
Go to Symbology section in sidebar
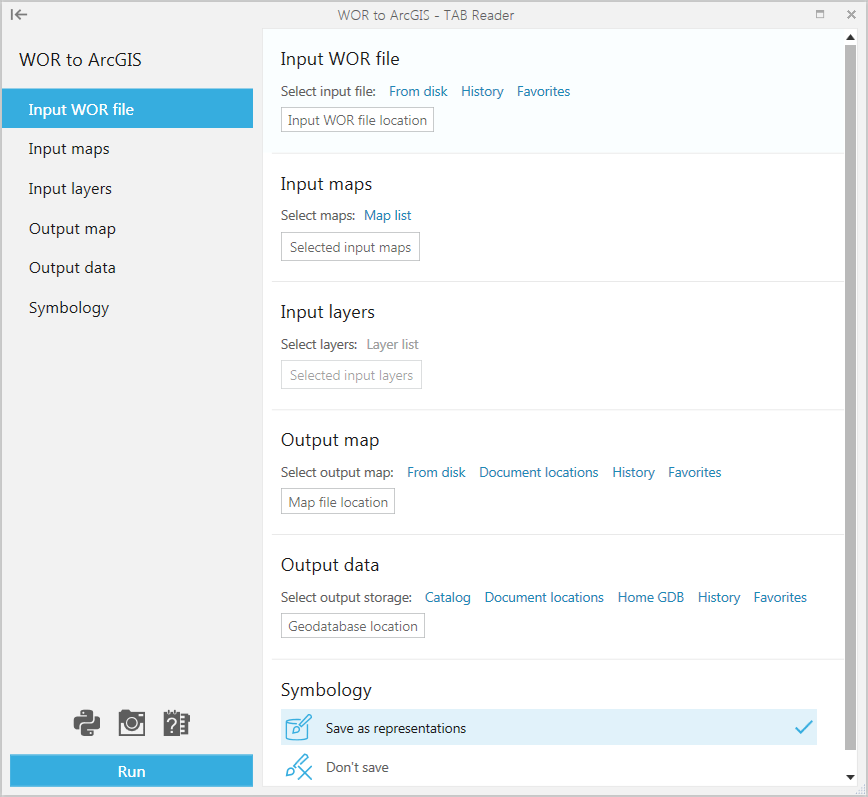[x=127, y=308]
